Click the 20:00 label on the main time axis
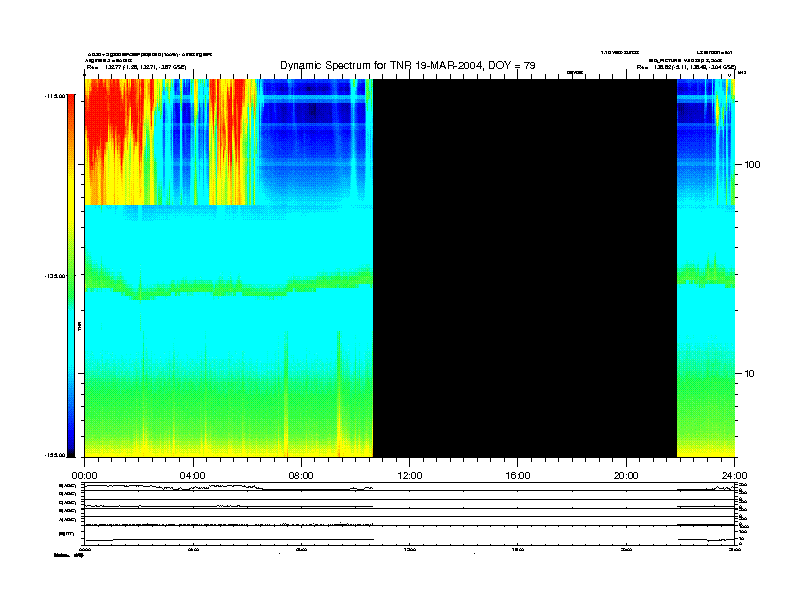This screenshot has width=792, height=612. click(x=626, y=476)
